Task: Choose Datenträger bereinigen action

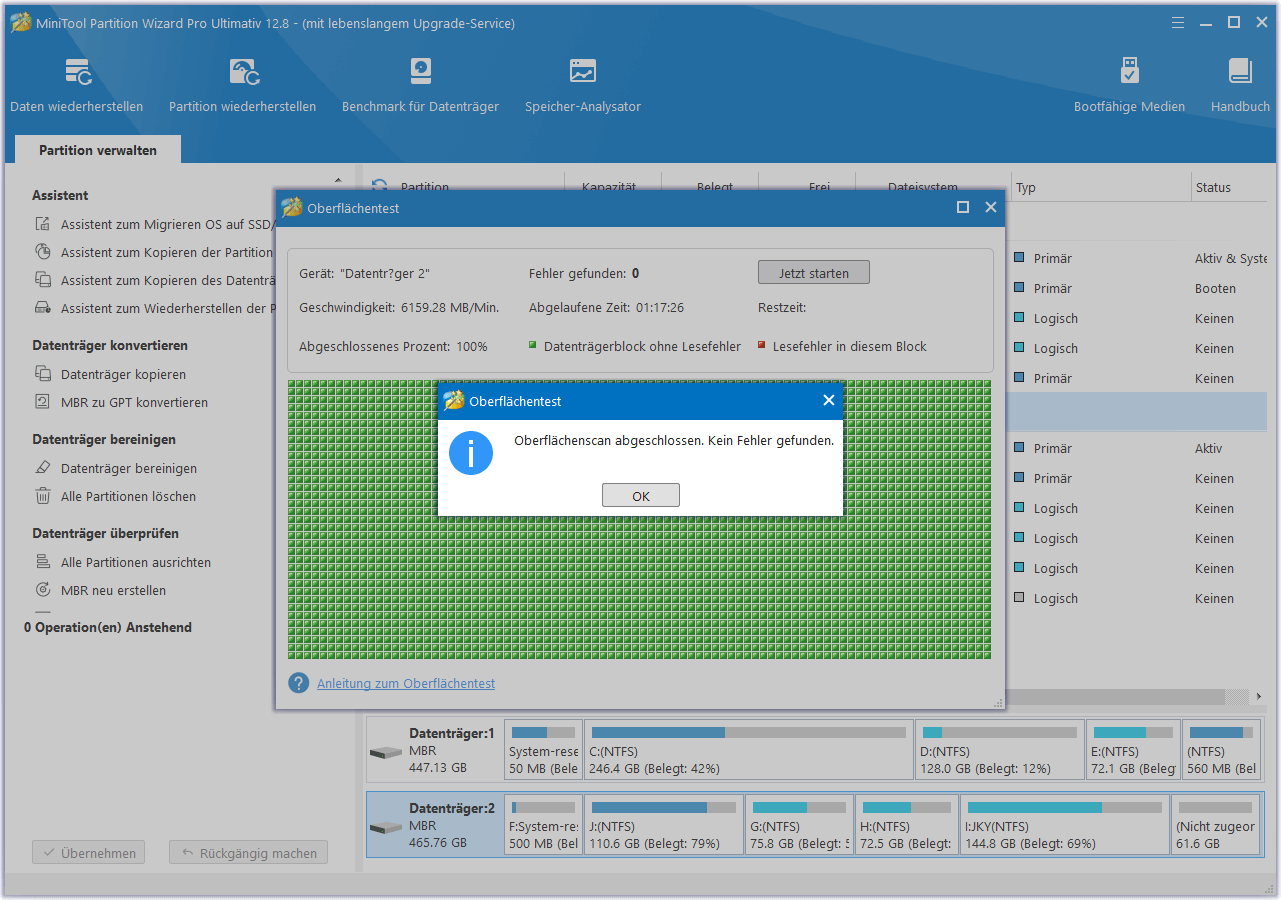Action: (129, 468)
